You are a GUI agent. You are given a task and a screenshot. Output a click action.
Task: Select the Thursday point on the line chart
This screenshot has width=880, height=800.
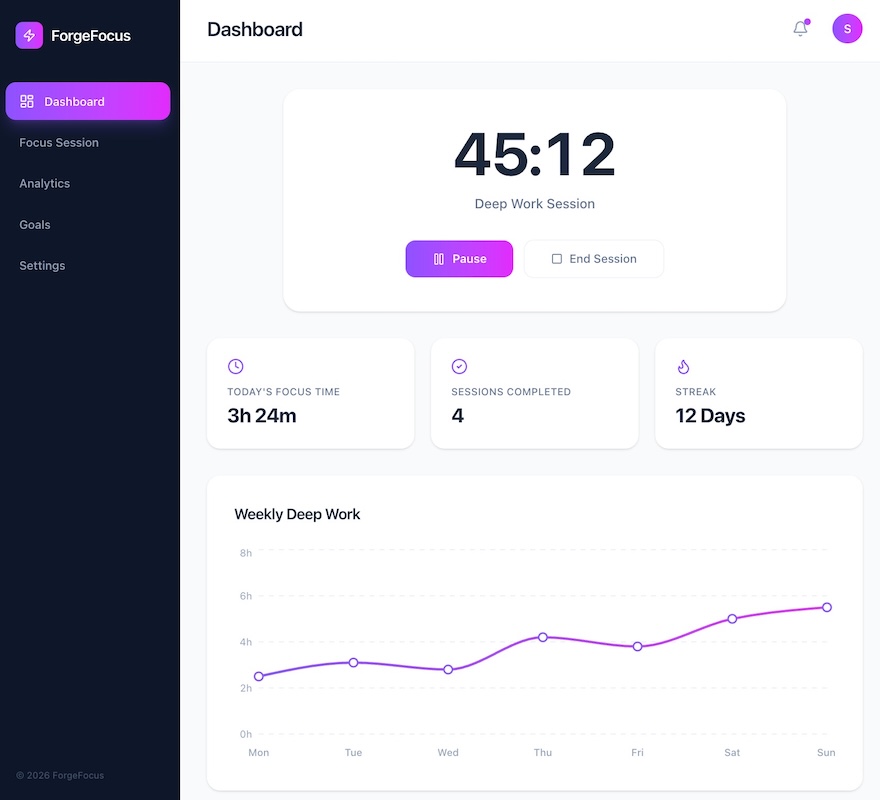tap(543, 637)
